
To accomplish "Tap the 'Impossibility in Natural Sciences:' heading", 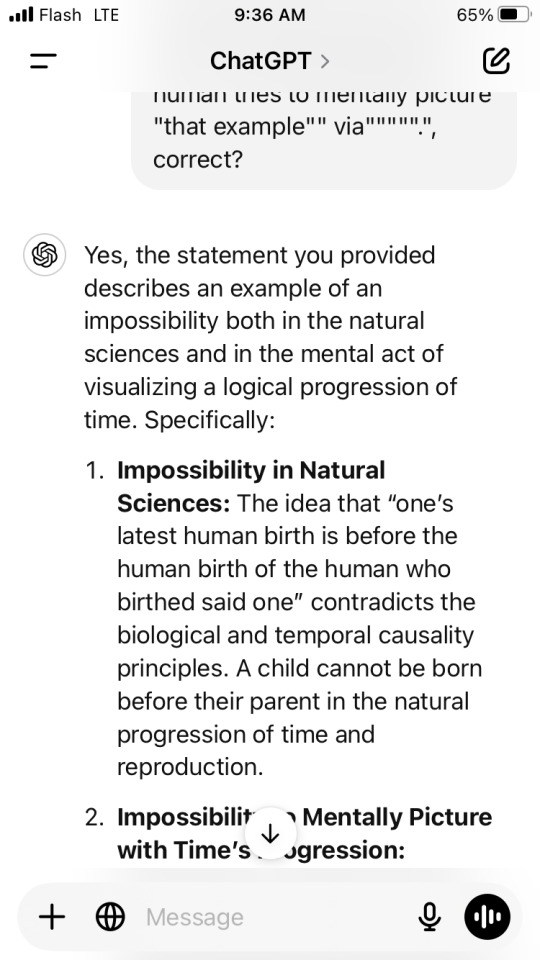I will [251, 487].
